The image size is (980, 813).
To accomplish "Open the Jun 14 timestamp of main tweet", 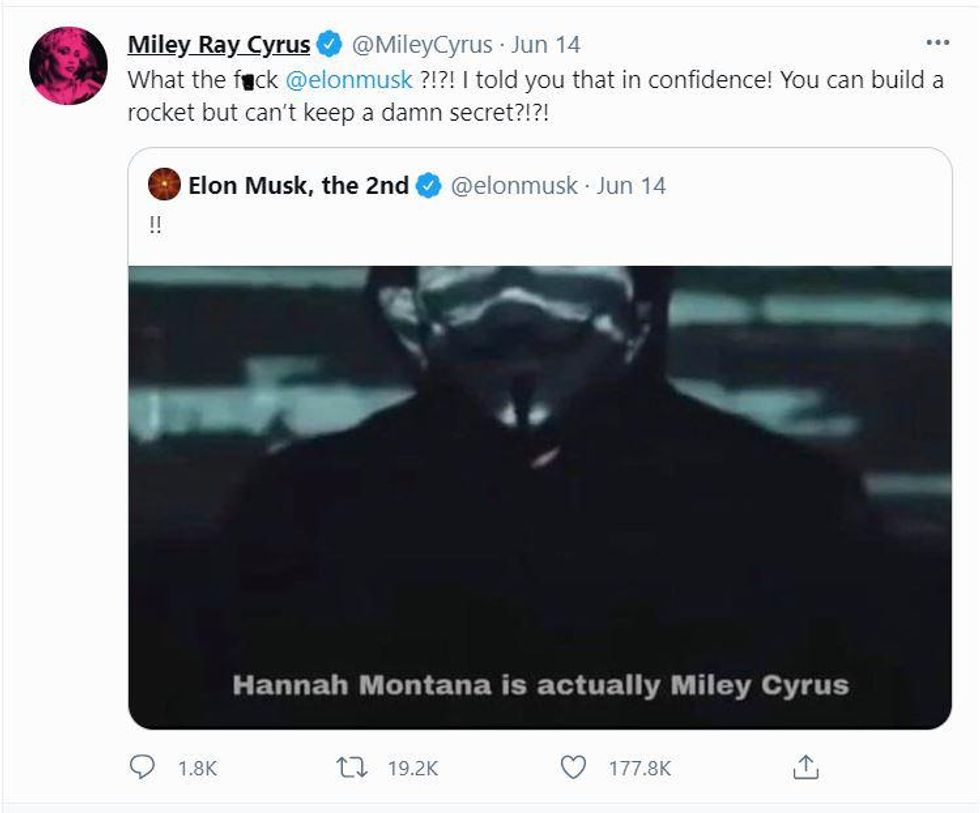I will click(x=546, y=45).
